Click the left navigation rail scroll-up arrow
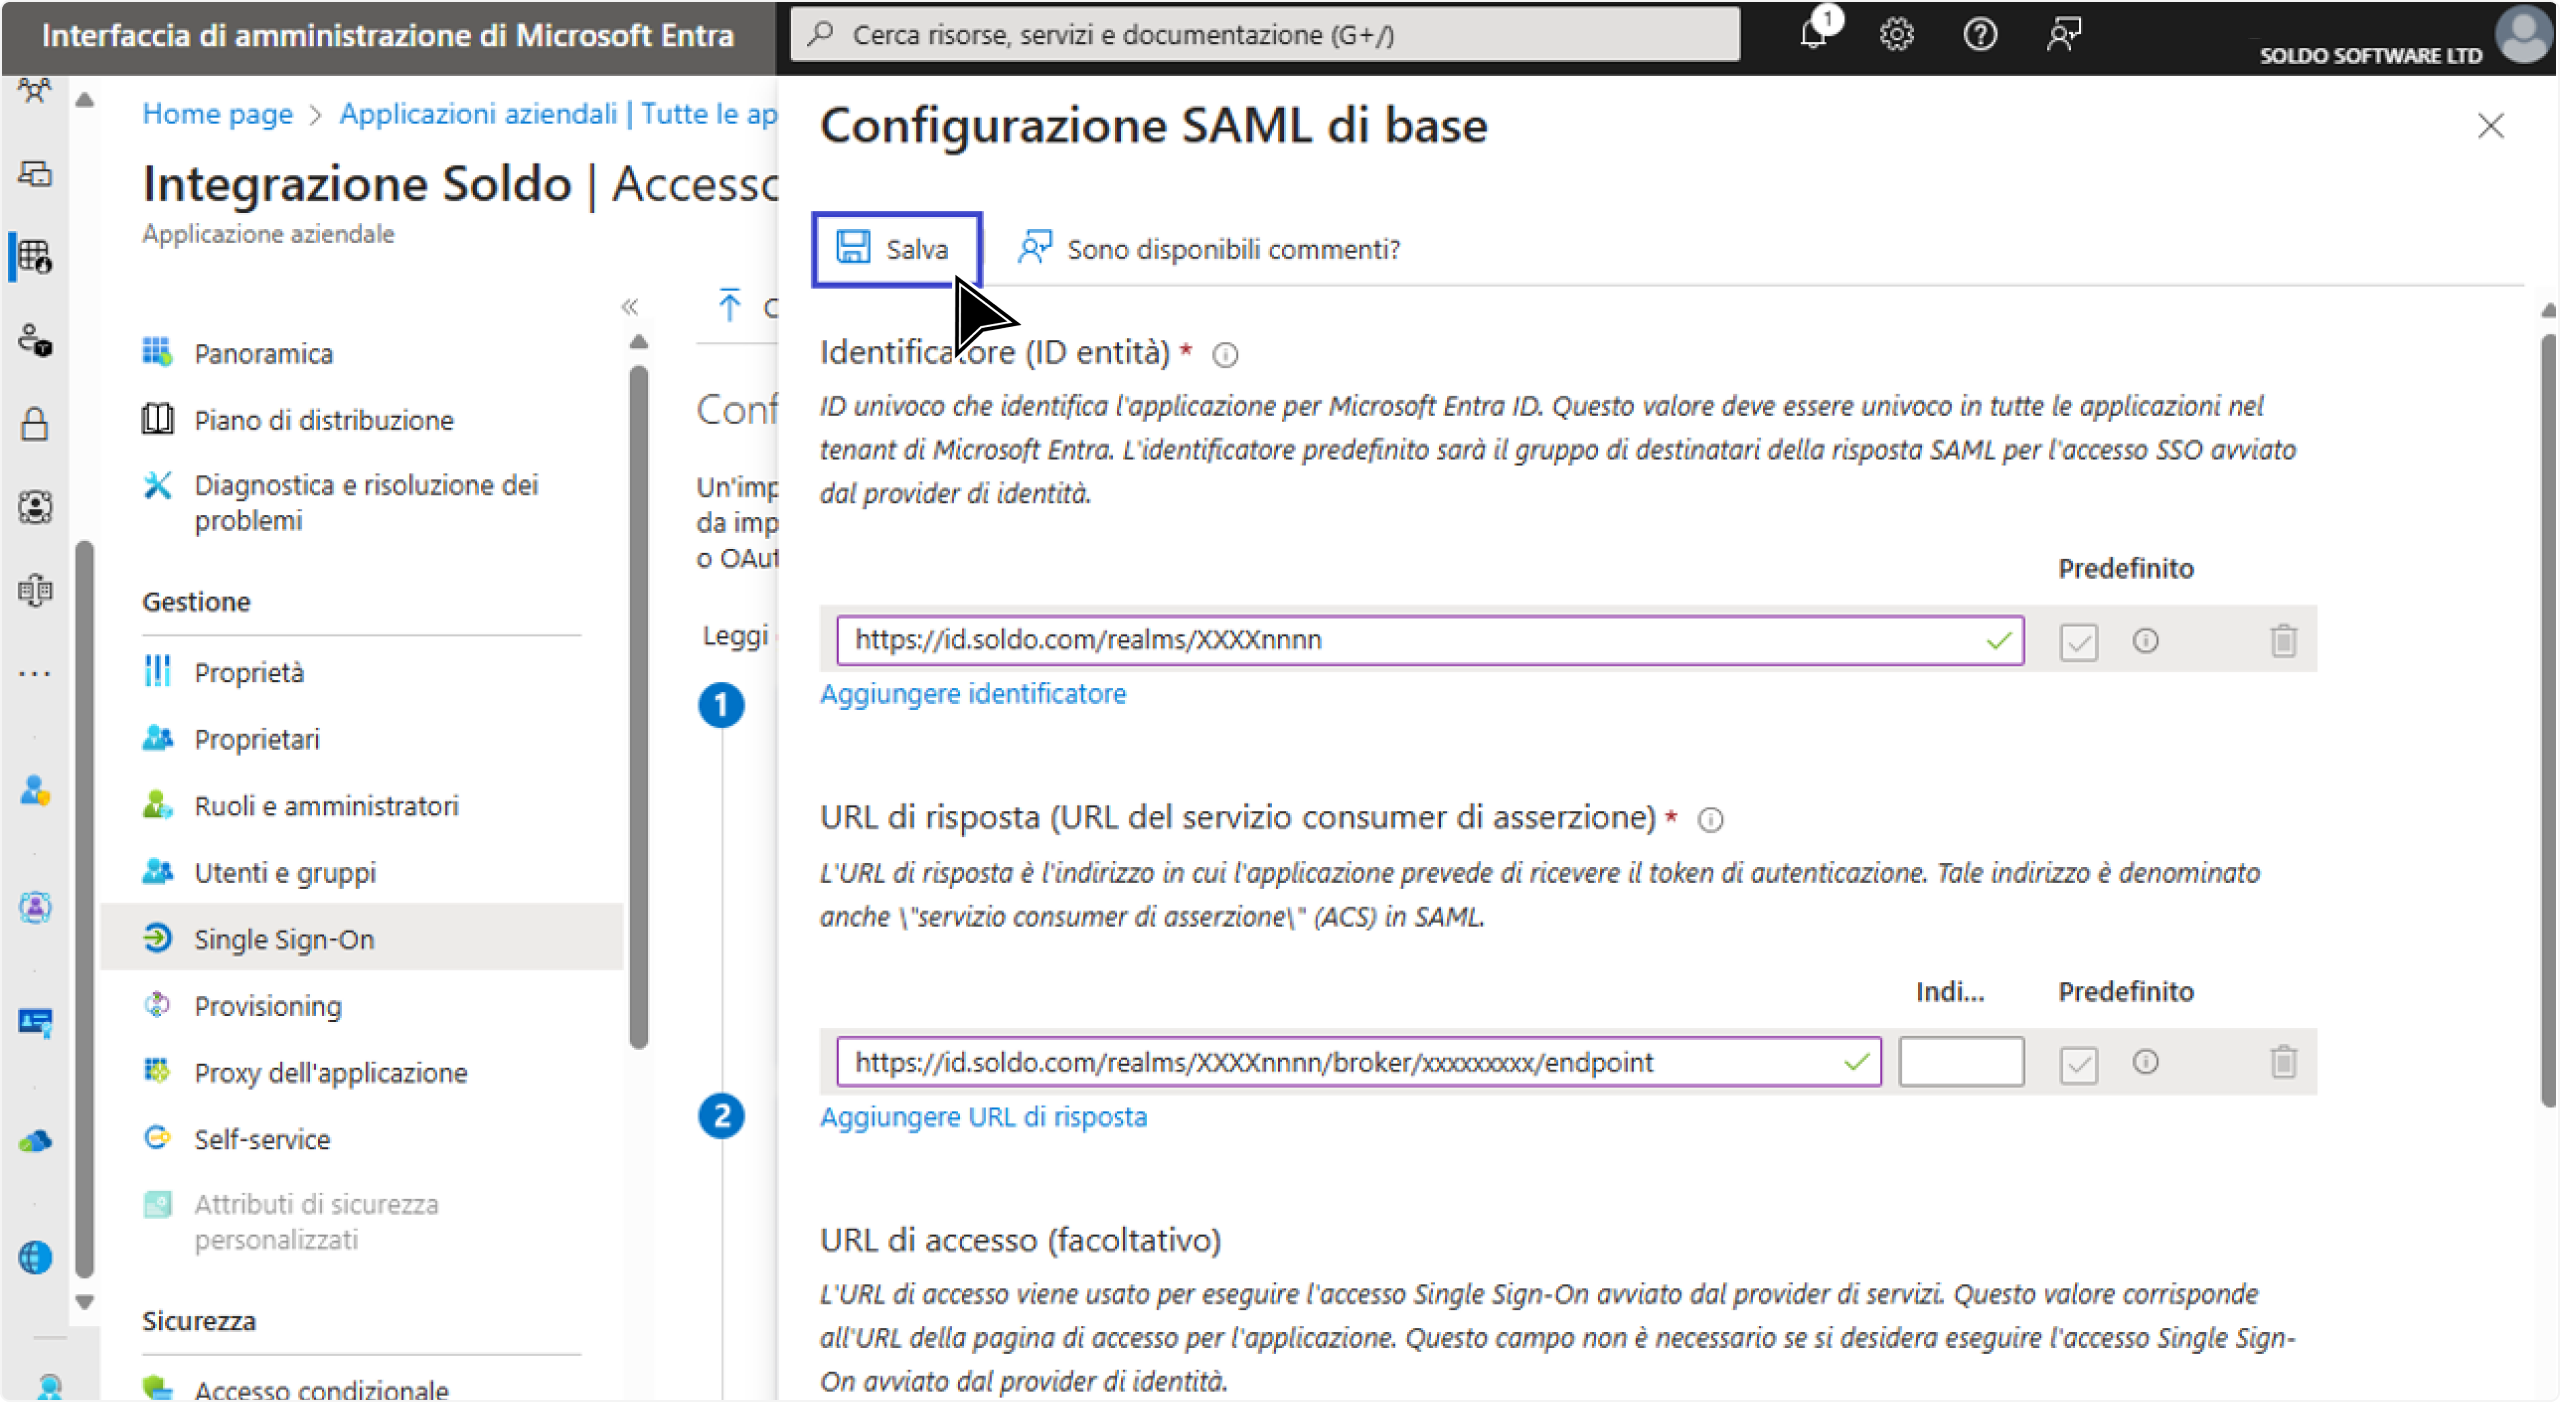2560x1402 pixels. click(x=85, y=101)
